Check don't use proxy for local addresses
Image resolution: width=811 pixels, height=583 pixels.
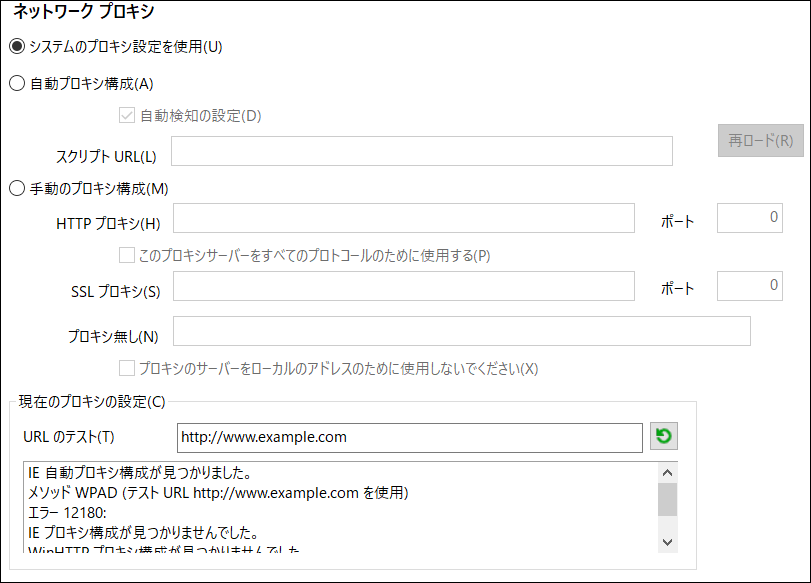click(x=127, y=368)
